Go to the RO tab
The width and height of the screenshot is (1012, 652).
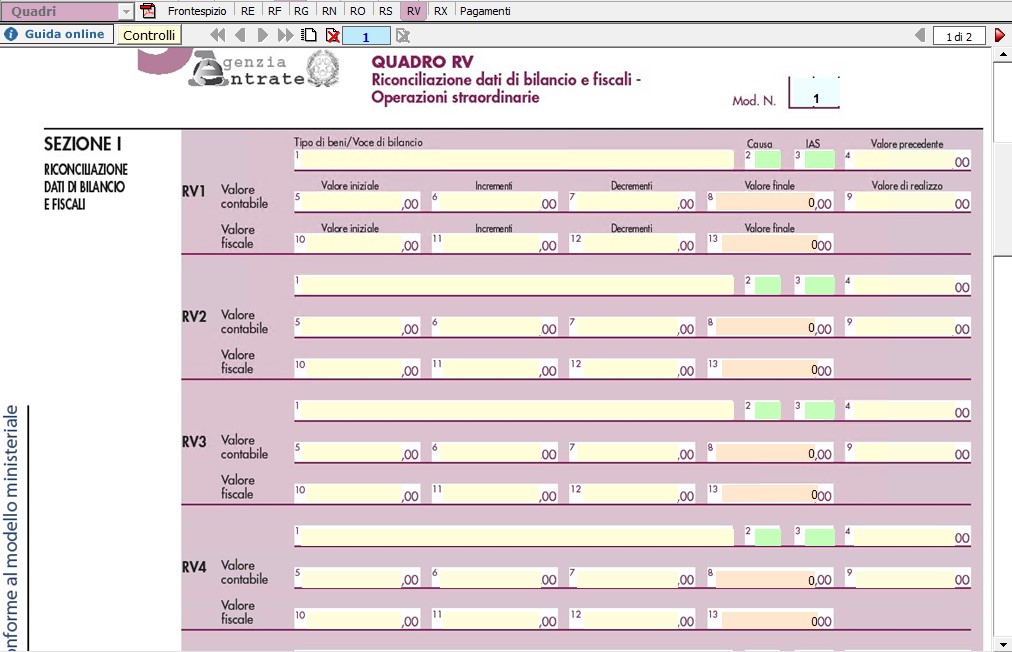[358, 11]
